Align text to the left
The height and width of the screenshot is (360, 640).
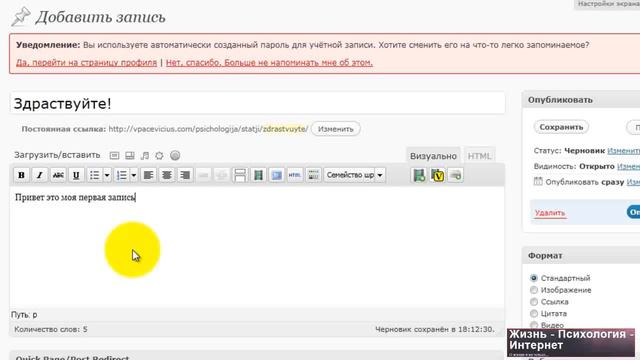coord(149,175)
